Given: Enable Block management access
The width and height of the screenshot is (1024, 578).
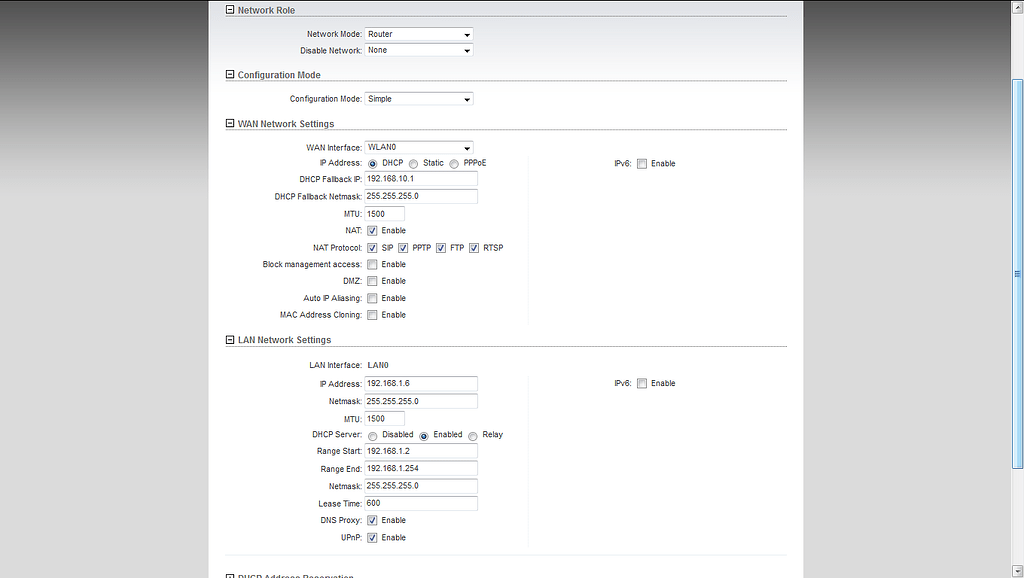Looking at the screenshot, I should point(371,264).
